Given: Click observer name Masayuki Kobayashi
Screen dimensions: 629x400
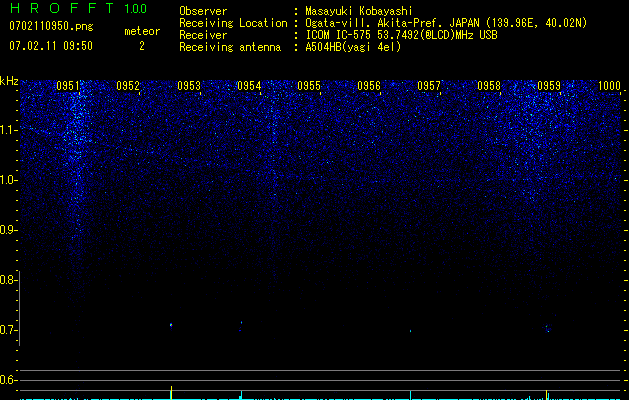Looking at the screenshot, I should 359,11.
